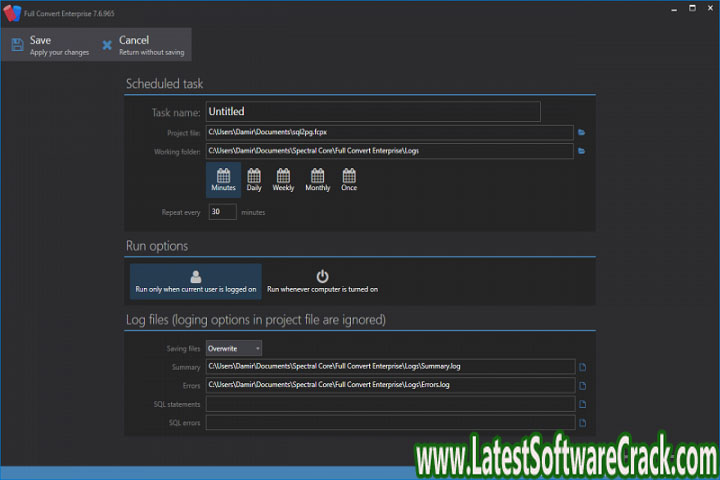Click the Task name input field
Screen dimensions: 720x480
(x=372, y=112)
